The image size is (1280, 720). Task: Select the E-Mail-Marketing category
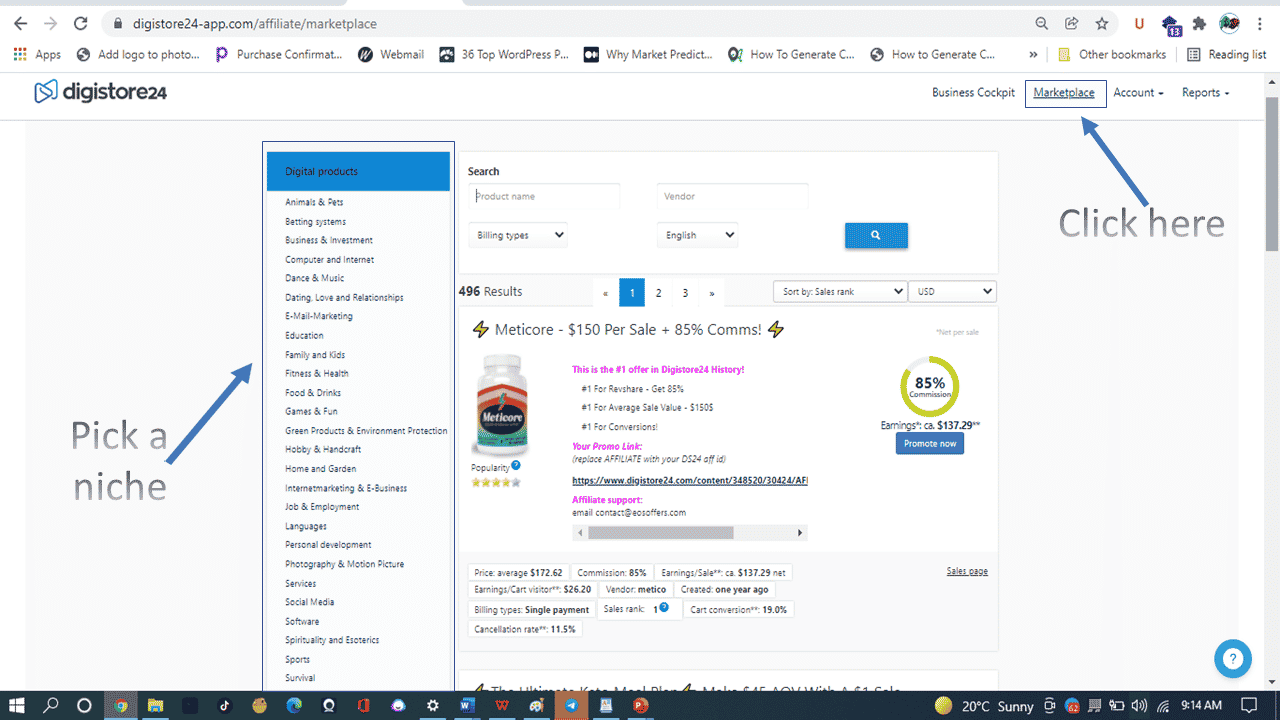(x=319, y=316)
